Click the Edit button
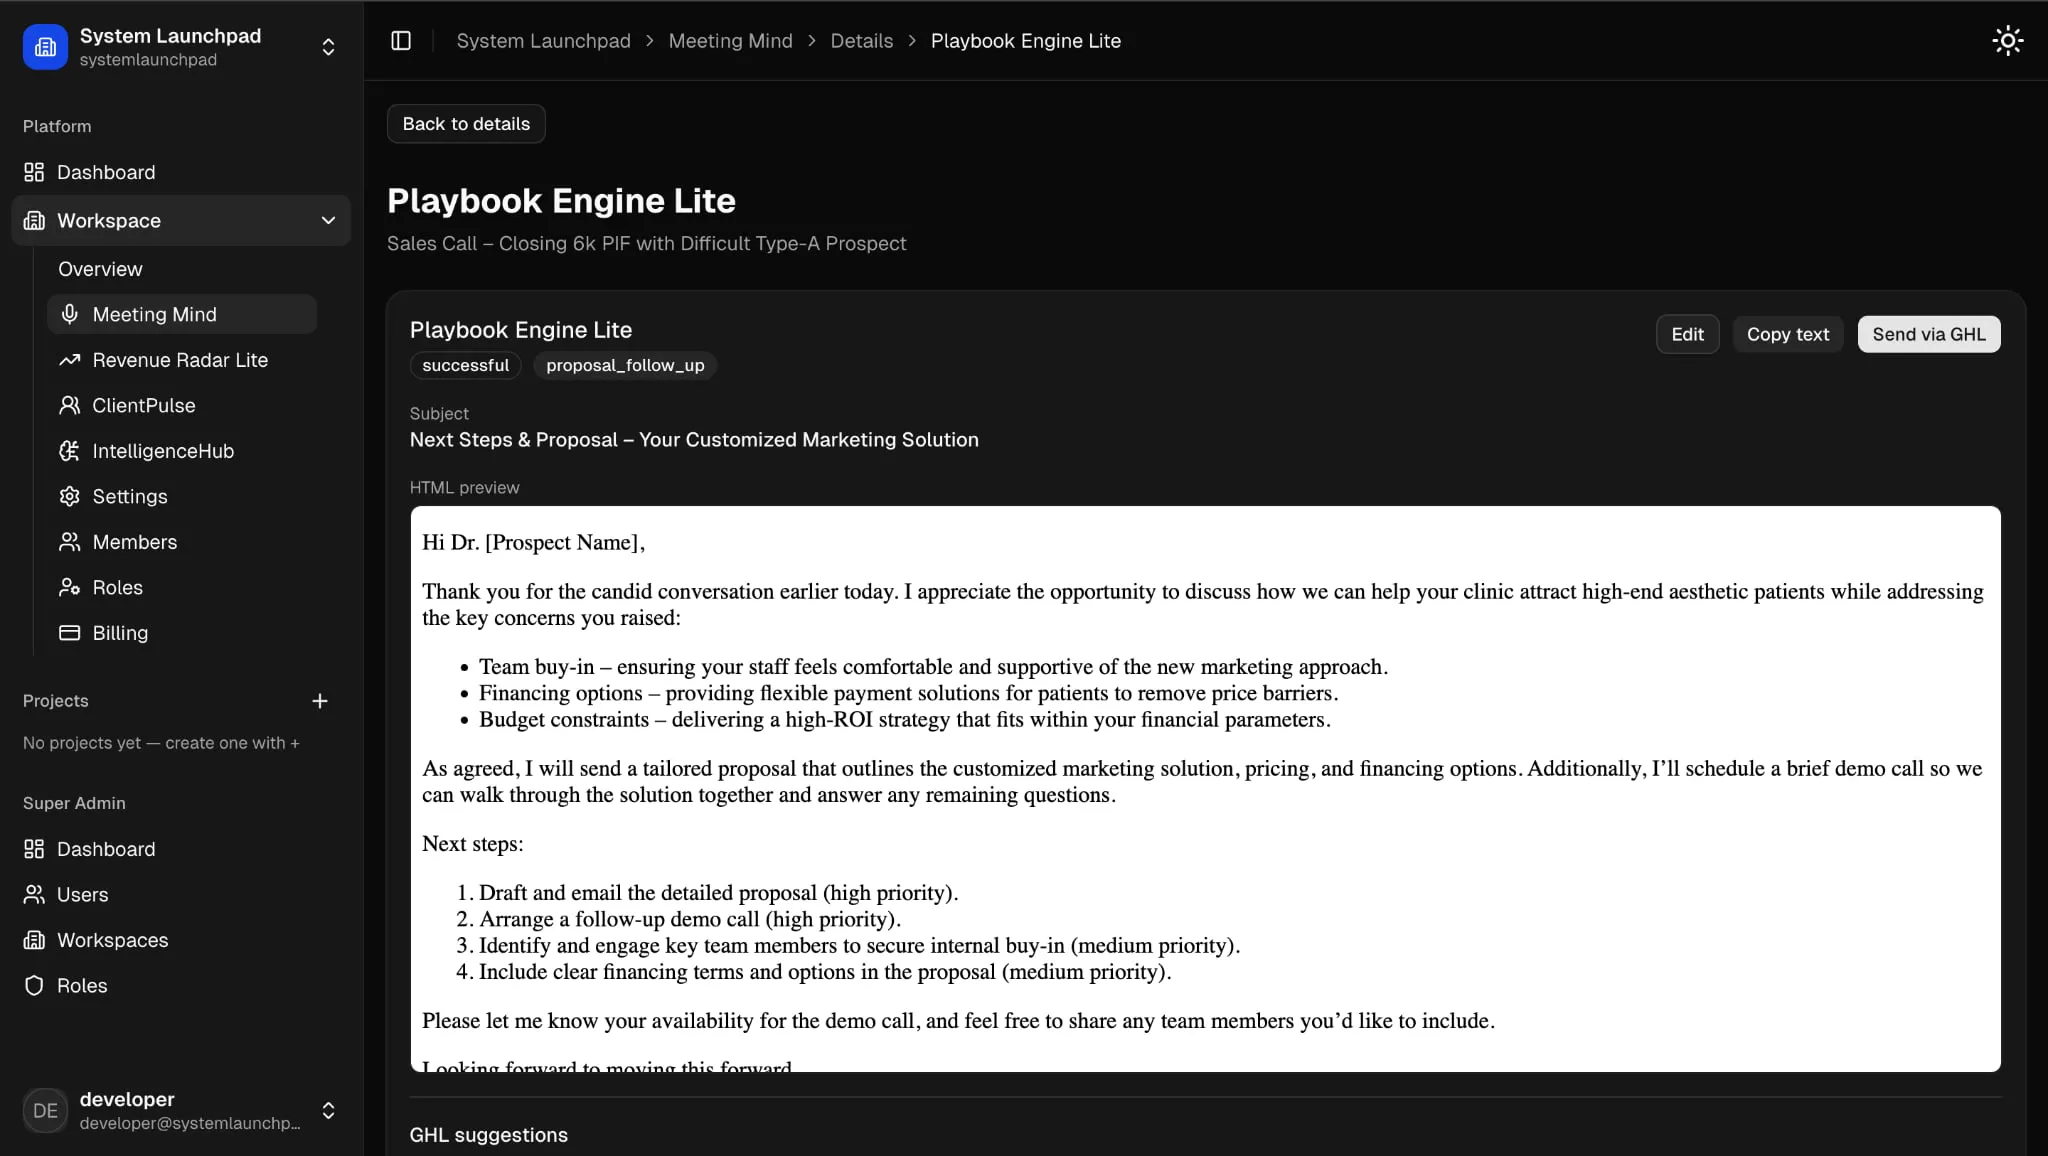The width and height of the screenshot is (2048, 1156). 1687,334
